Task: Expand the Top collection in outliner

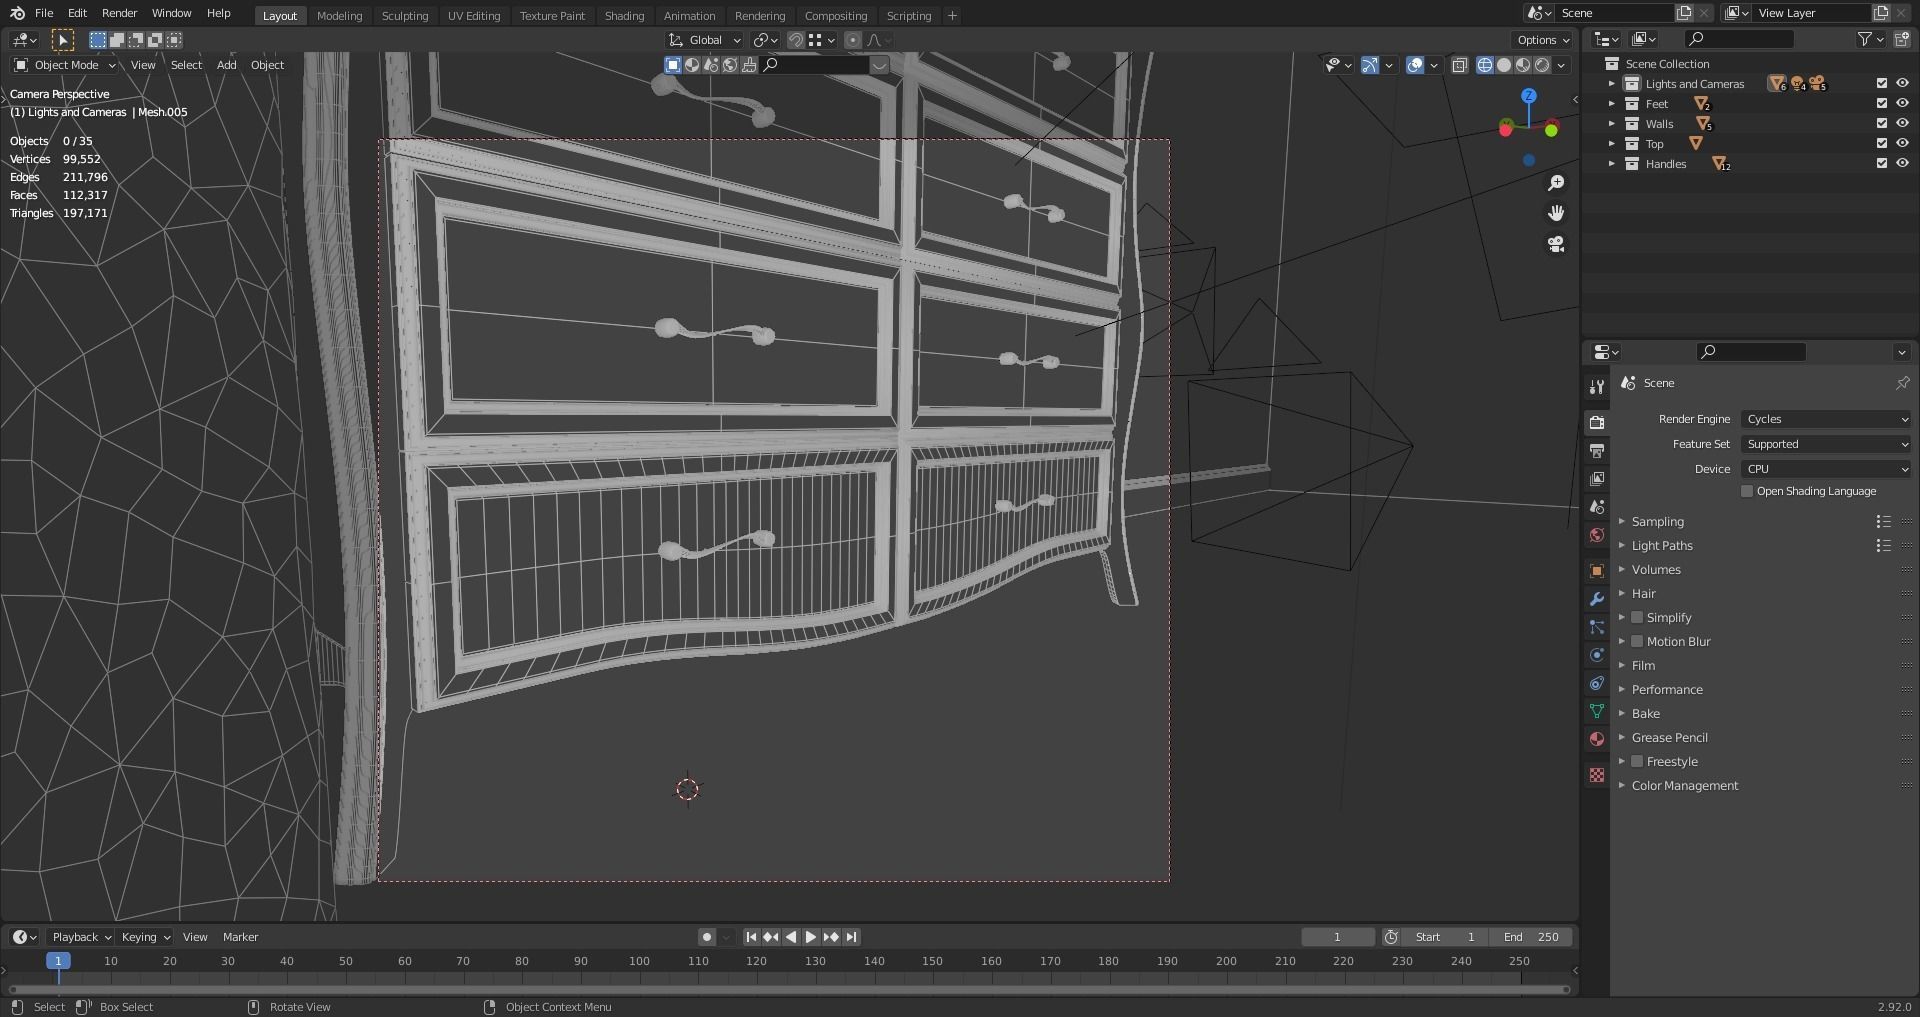Action: tap(1612, 144)
